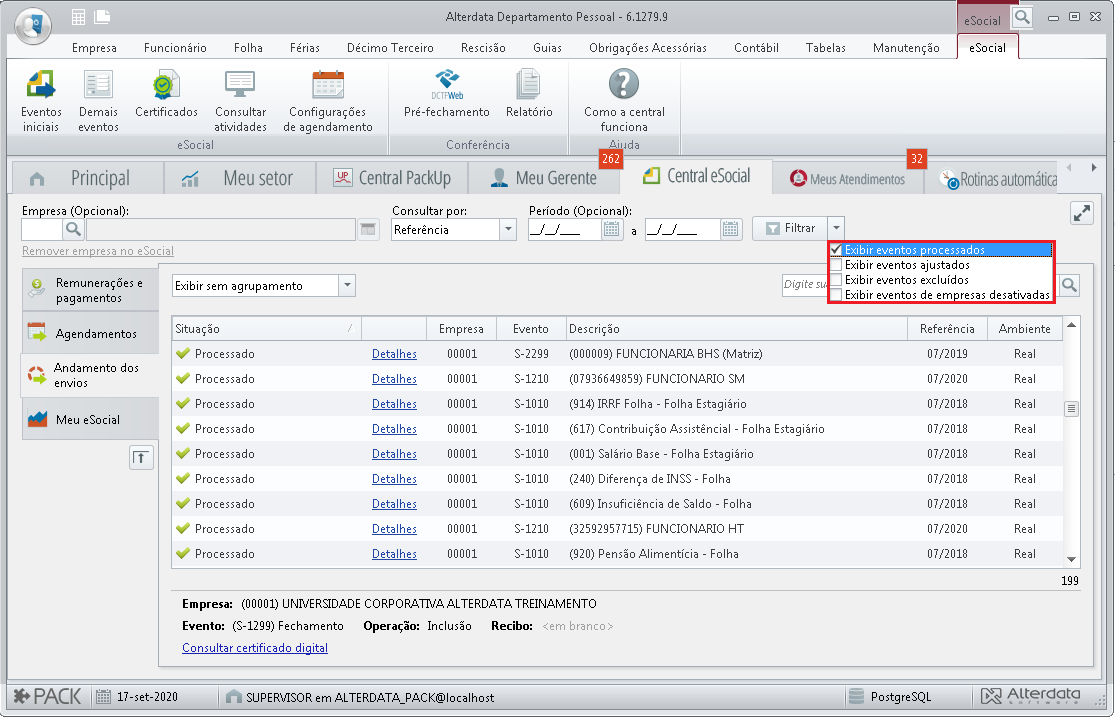Open the Meu eSocial sidebar section
Image resolution: width=1115 pixels, height=717 pixels.
[90, 419]
